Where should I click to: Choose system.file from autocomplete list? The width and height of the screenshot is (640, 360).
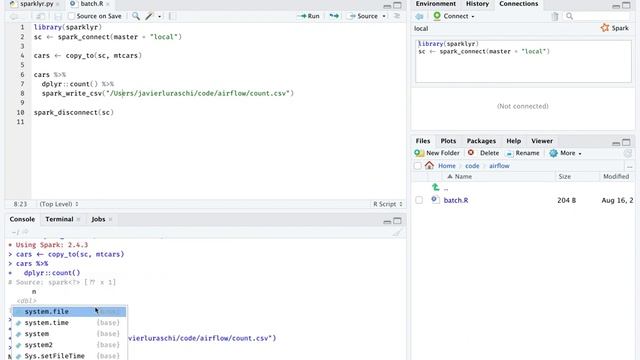[69, 312]
